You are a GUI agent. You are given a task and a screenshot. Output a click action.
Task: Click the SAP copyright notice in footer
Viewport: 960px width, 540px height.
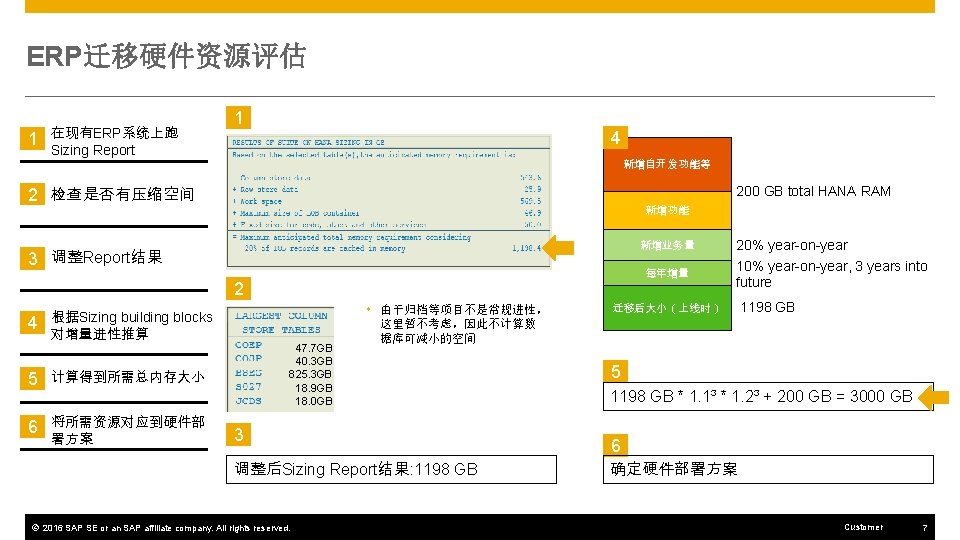click(161, 528)
